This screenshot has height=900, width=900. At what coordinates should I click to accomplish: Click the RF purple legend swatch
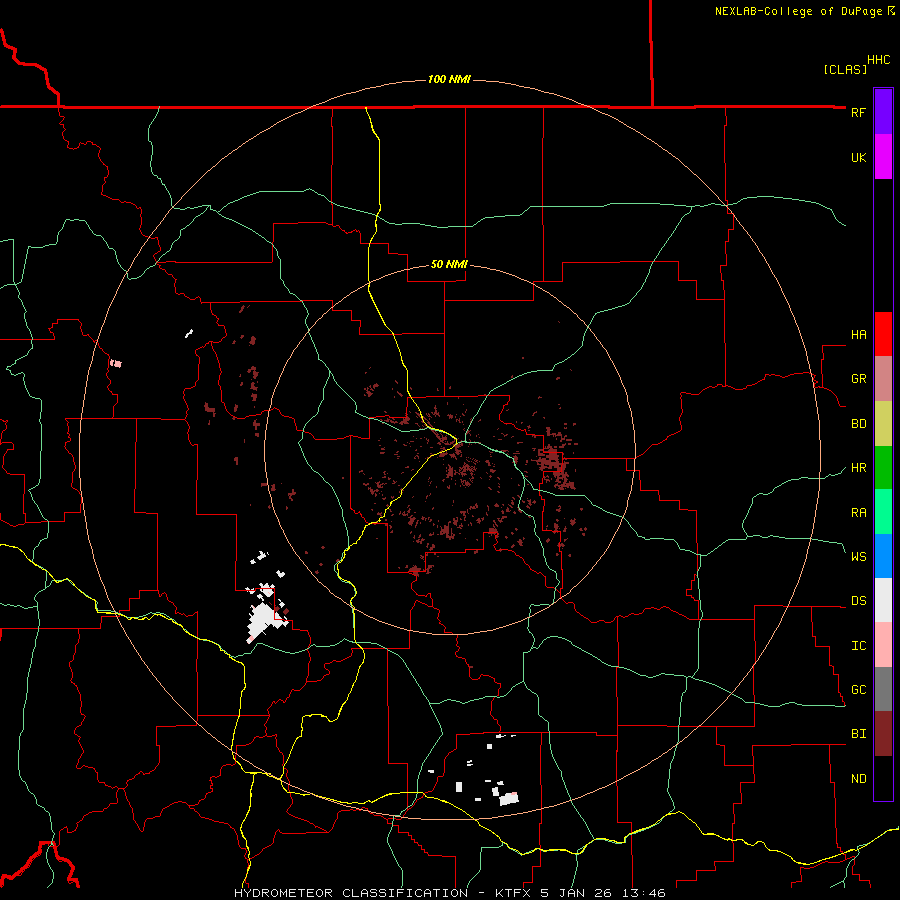tap(883, 112)
